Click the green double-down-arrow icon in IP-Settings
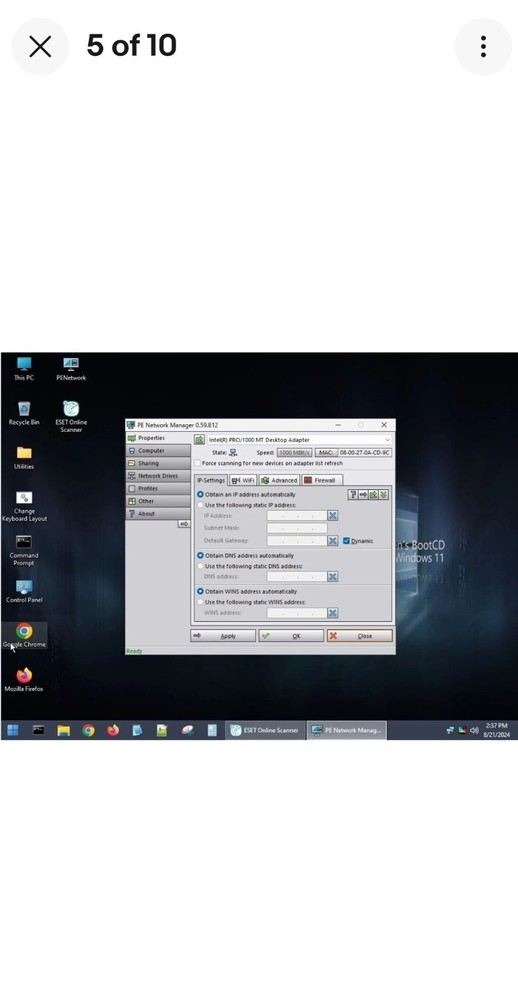This screenshot has width=518, height=1000. pyautogui.click(x=383, y=494)
